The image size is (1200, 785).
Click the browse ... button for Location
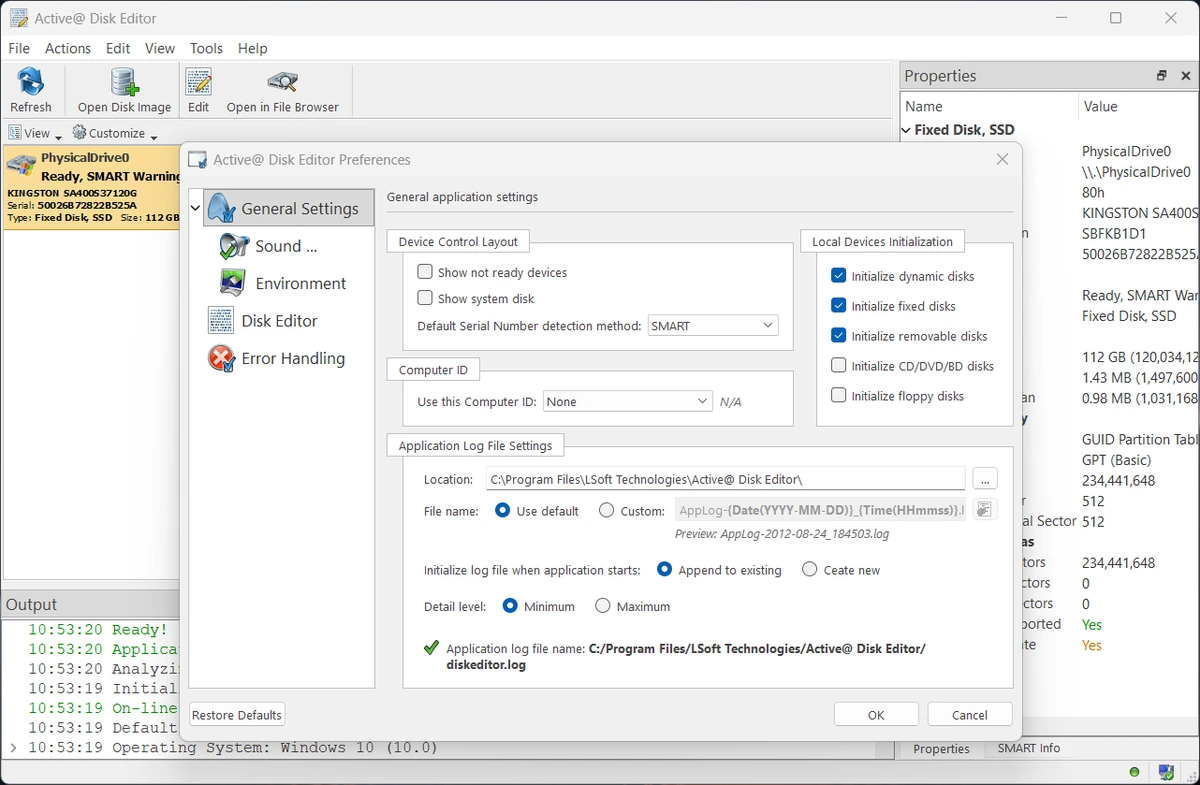pyautogui.click(x=985, y=479)
